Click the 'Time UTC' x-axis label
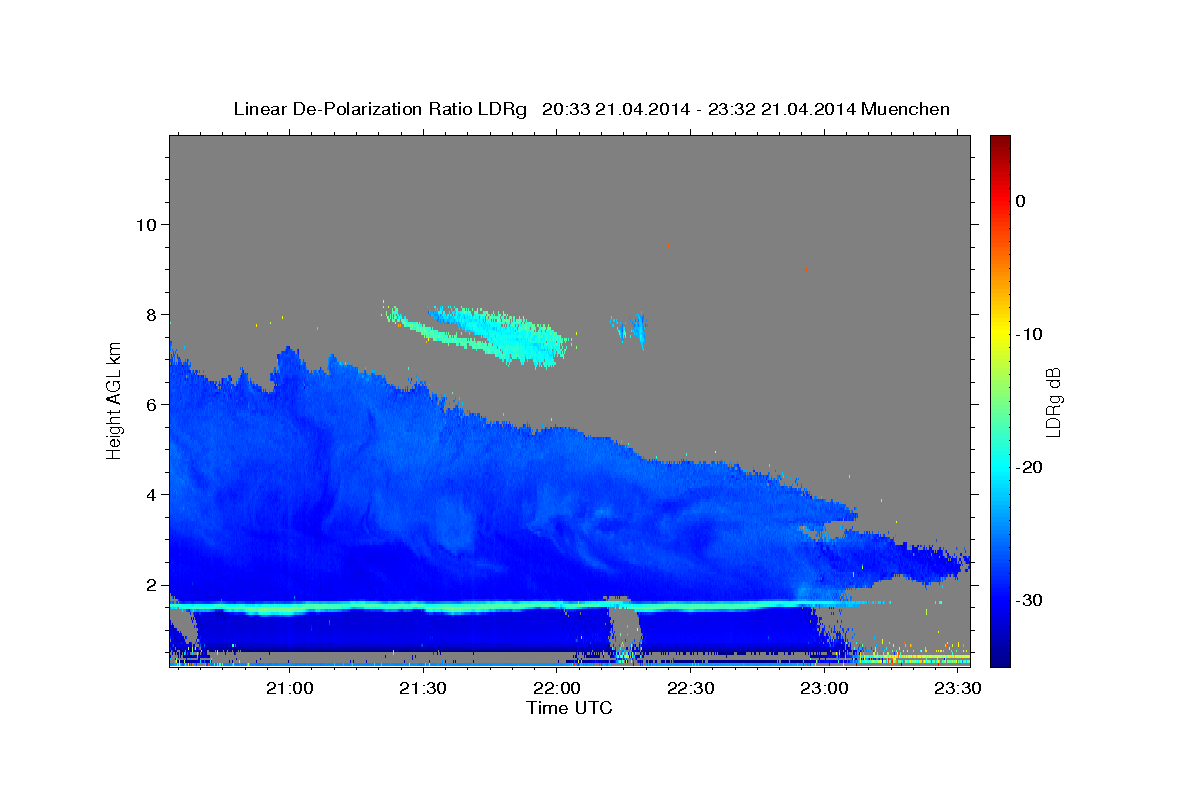This screenshot has height=800, width=1200. coord(569,708)
